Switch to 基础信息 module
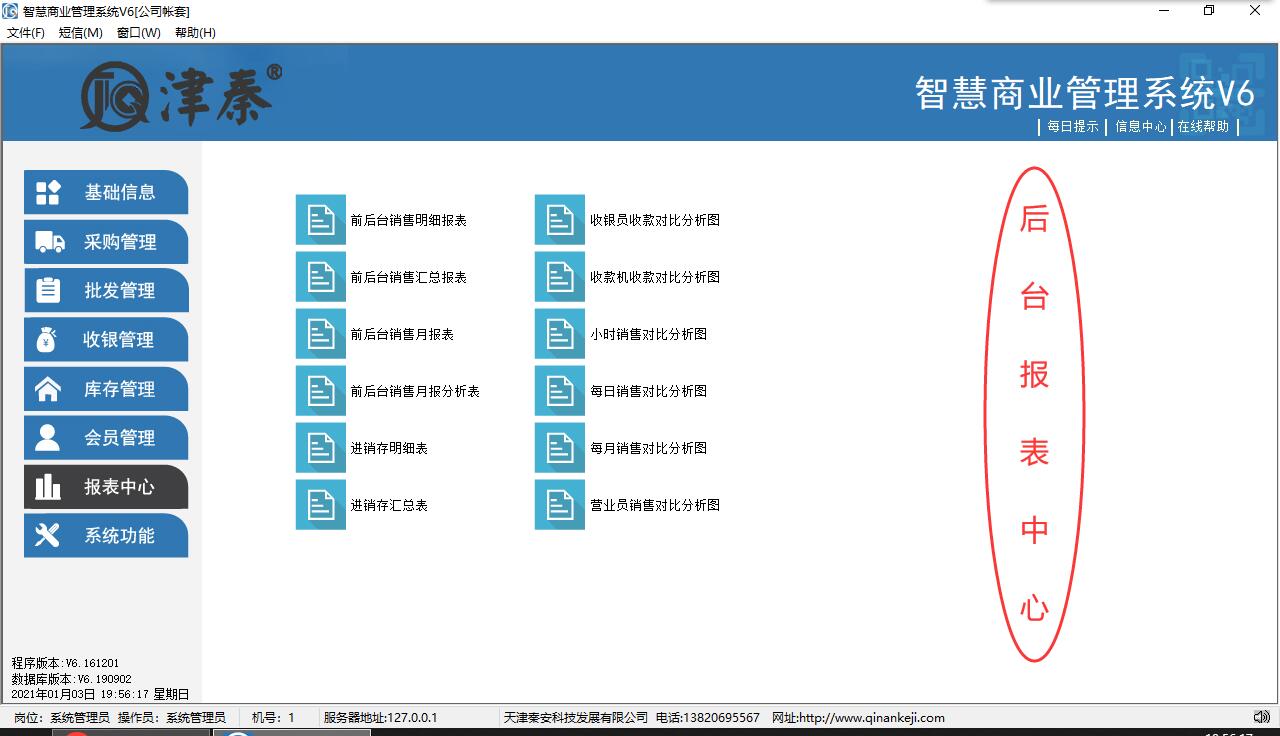The height and width of the screenshot is (736, 1280). [x=106, y=192]
